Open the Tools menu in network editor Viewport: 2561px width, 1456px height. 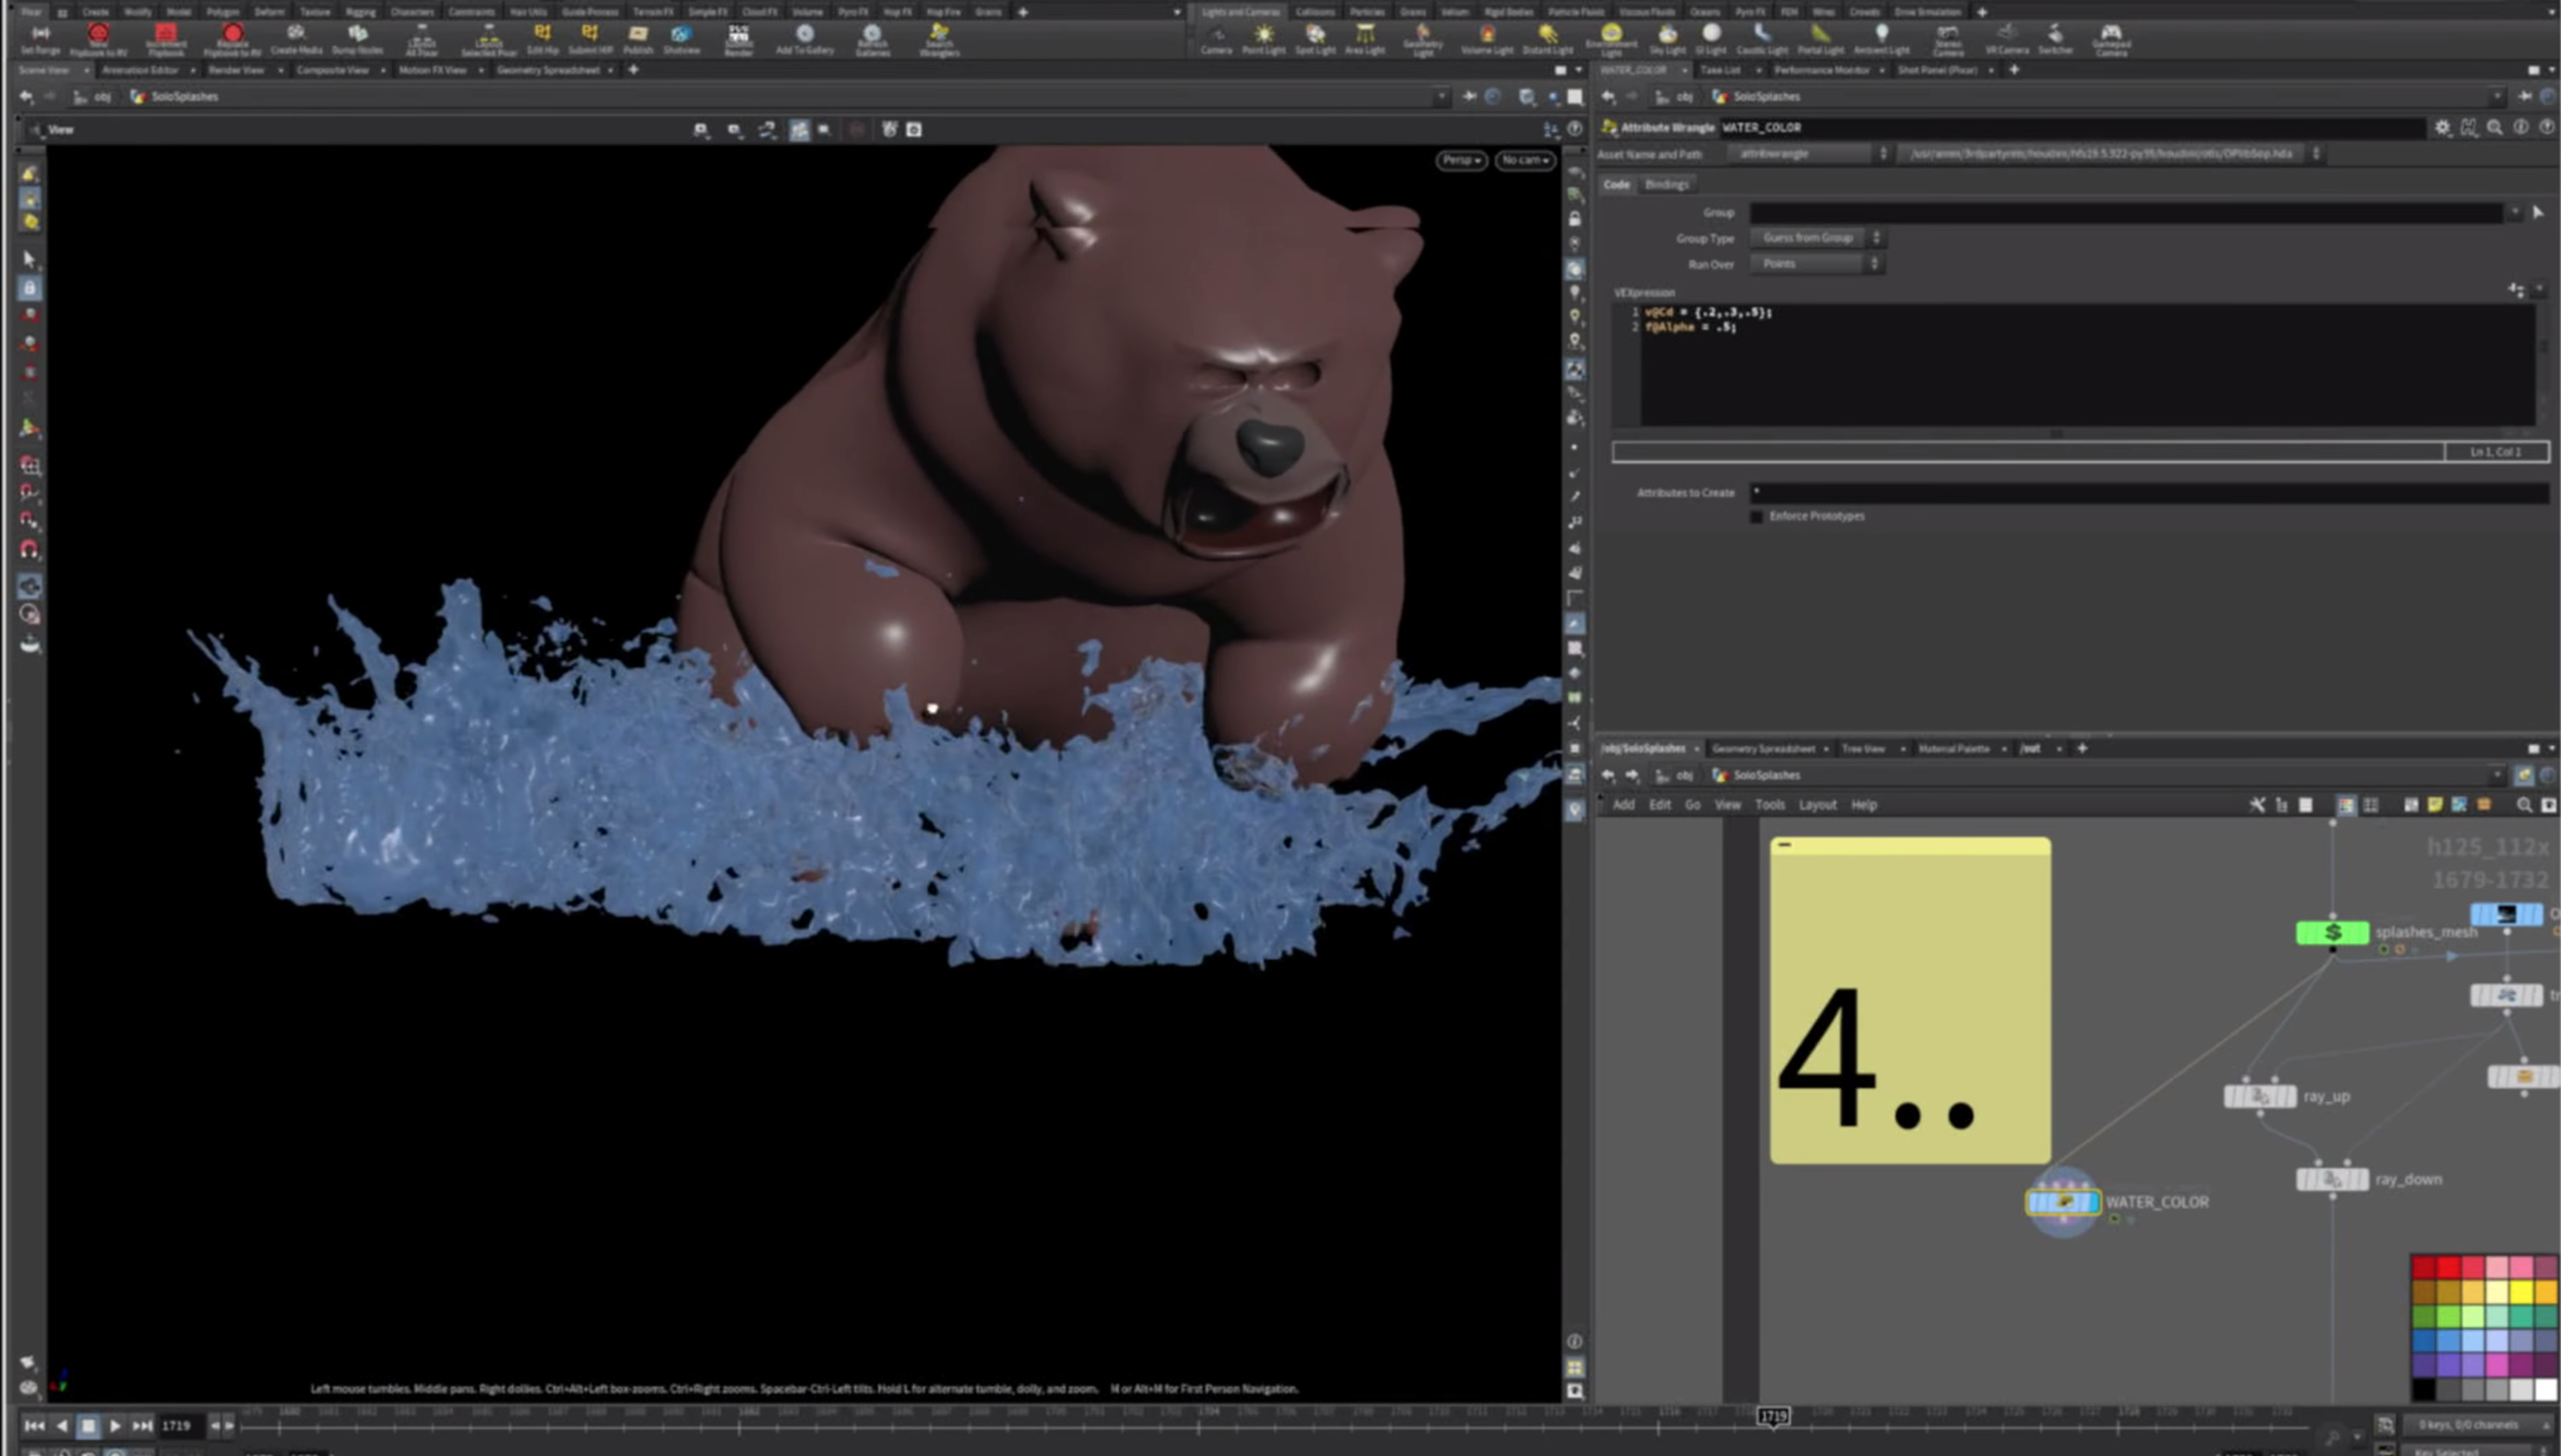click(x=1769, y=805)
